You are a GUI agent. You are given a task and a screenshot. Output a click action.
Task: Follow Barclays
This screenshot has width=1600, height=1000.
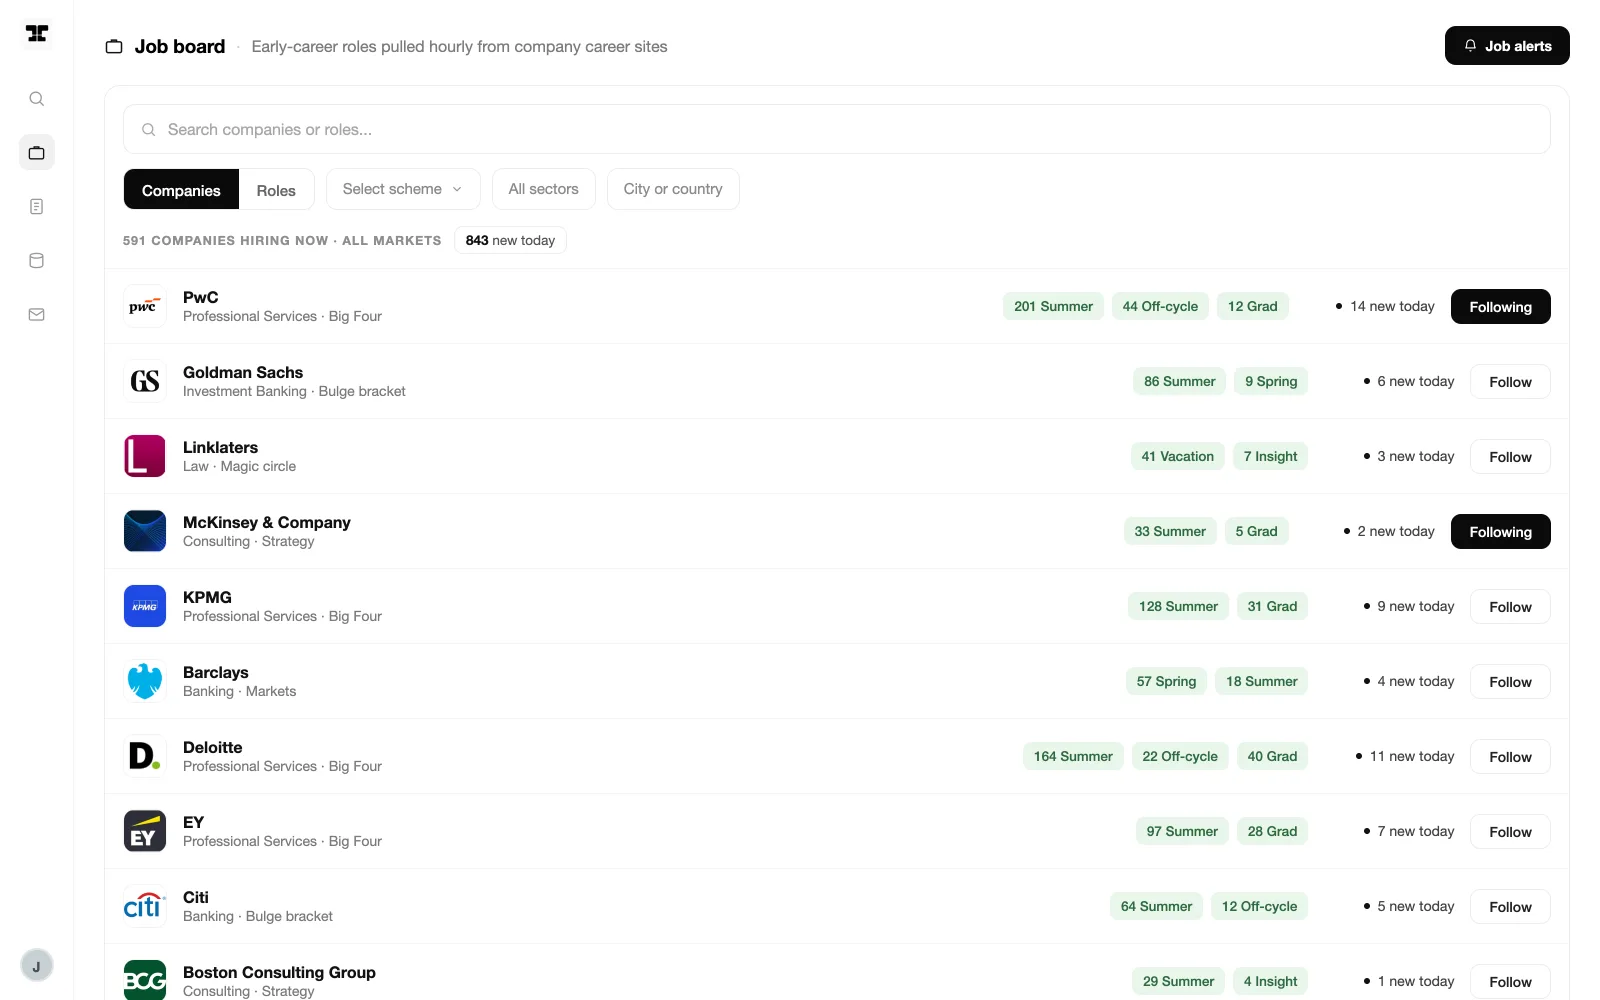(1510, 682)
